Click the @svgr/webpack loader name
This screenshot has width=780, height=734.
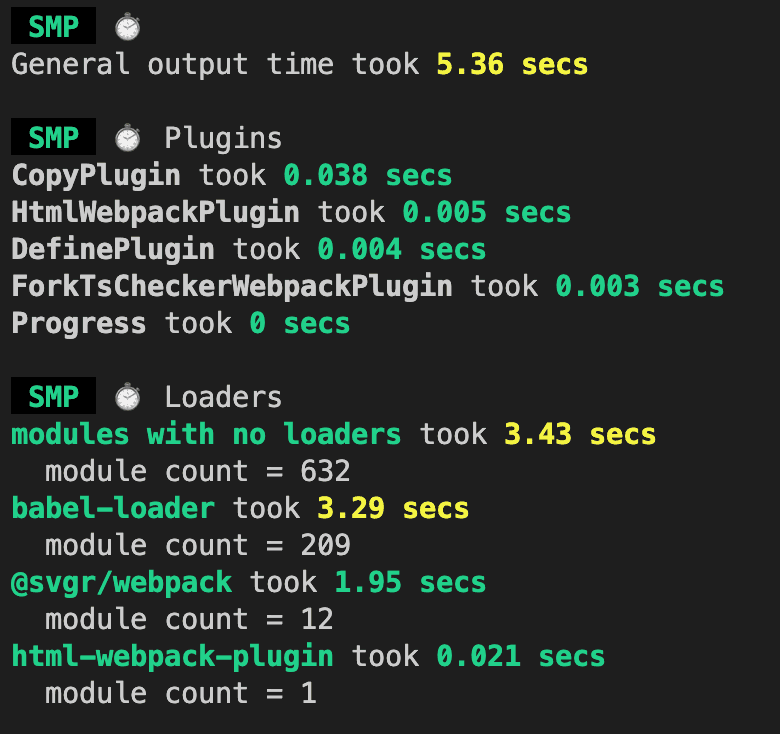pos(121,582)
